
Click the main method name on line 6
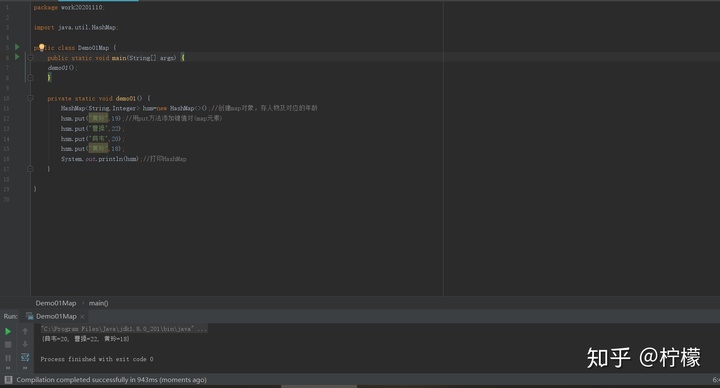coord(119,58)
